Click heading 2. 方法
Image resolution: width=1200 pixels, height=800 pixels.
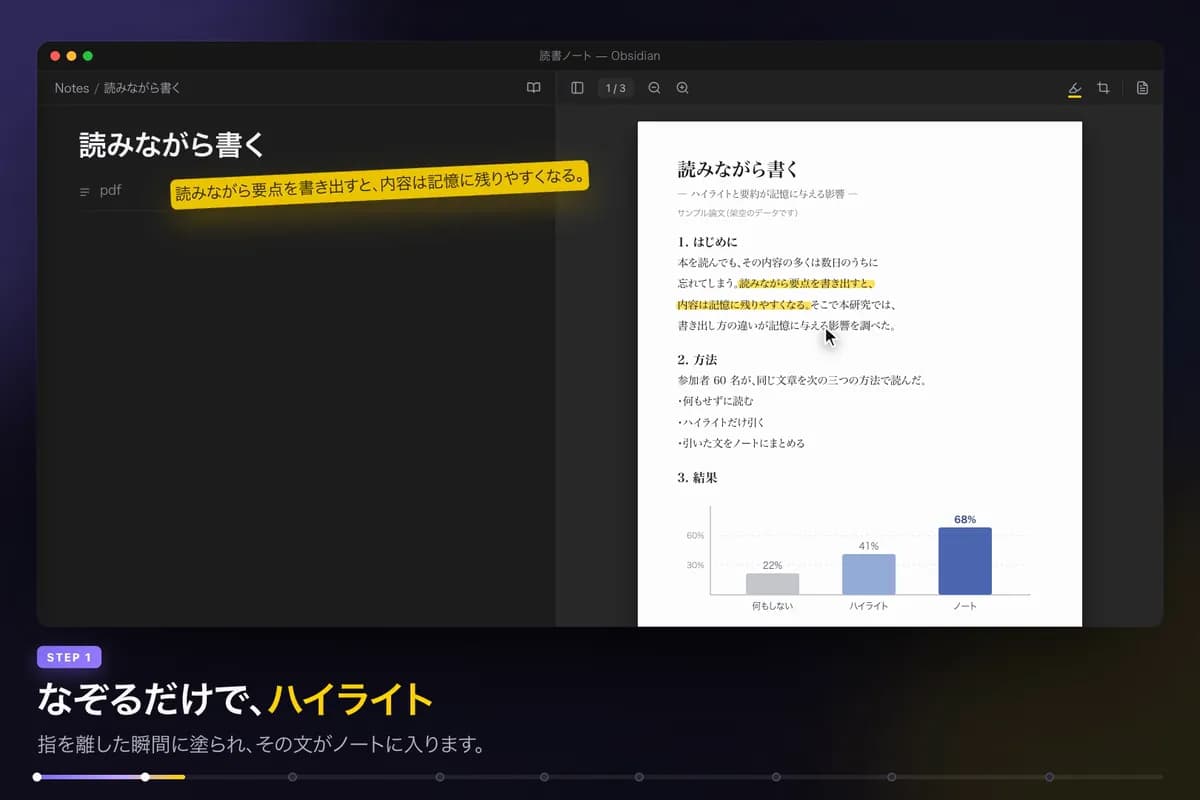[697, 359]
